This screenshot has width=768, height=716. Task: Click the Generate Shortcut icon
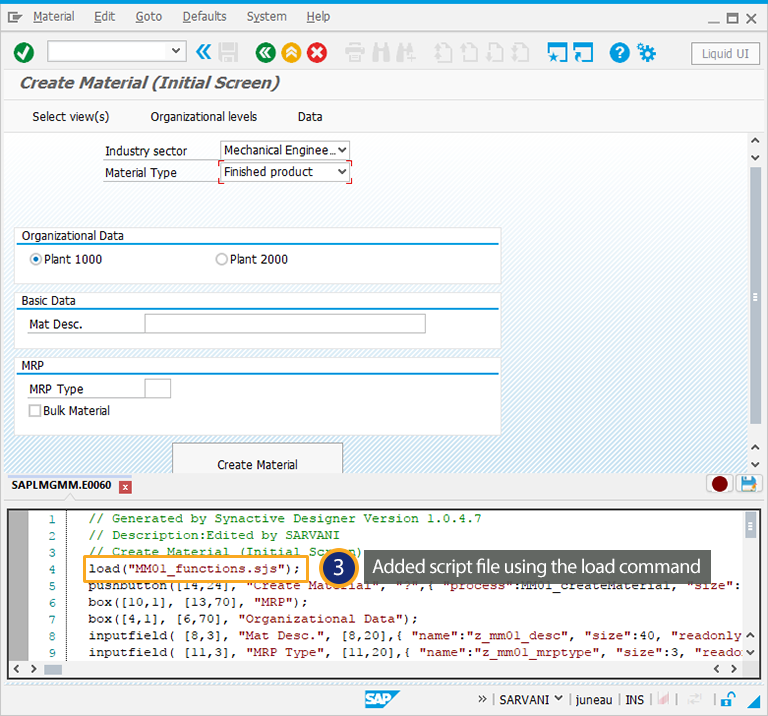click(x=583, y=52)
